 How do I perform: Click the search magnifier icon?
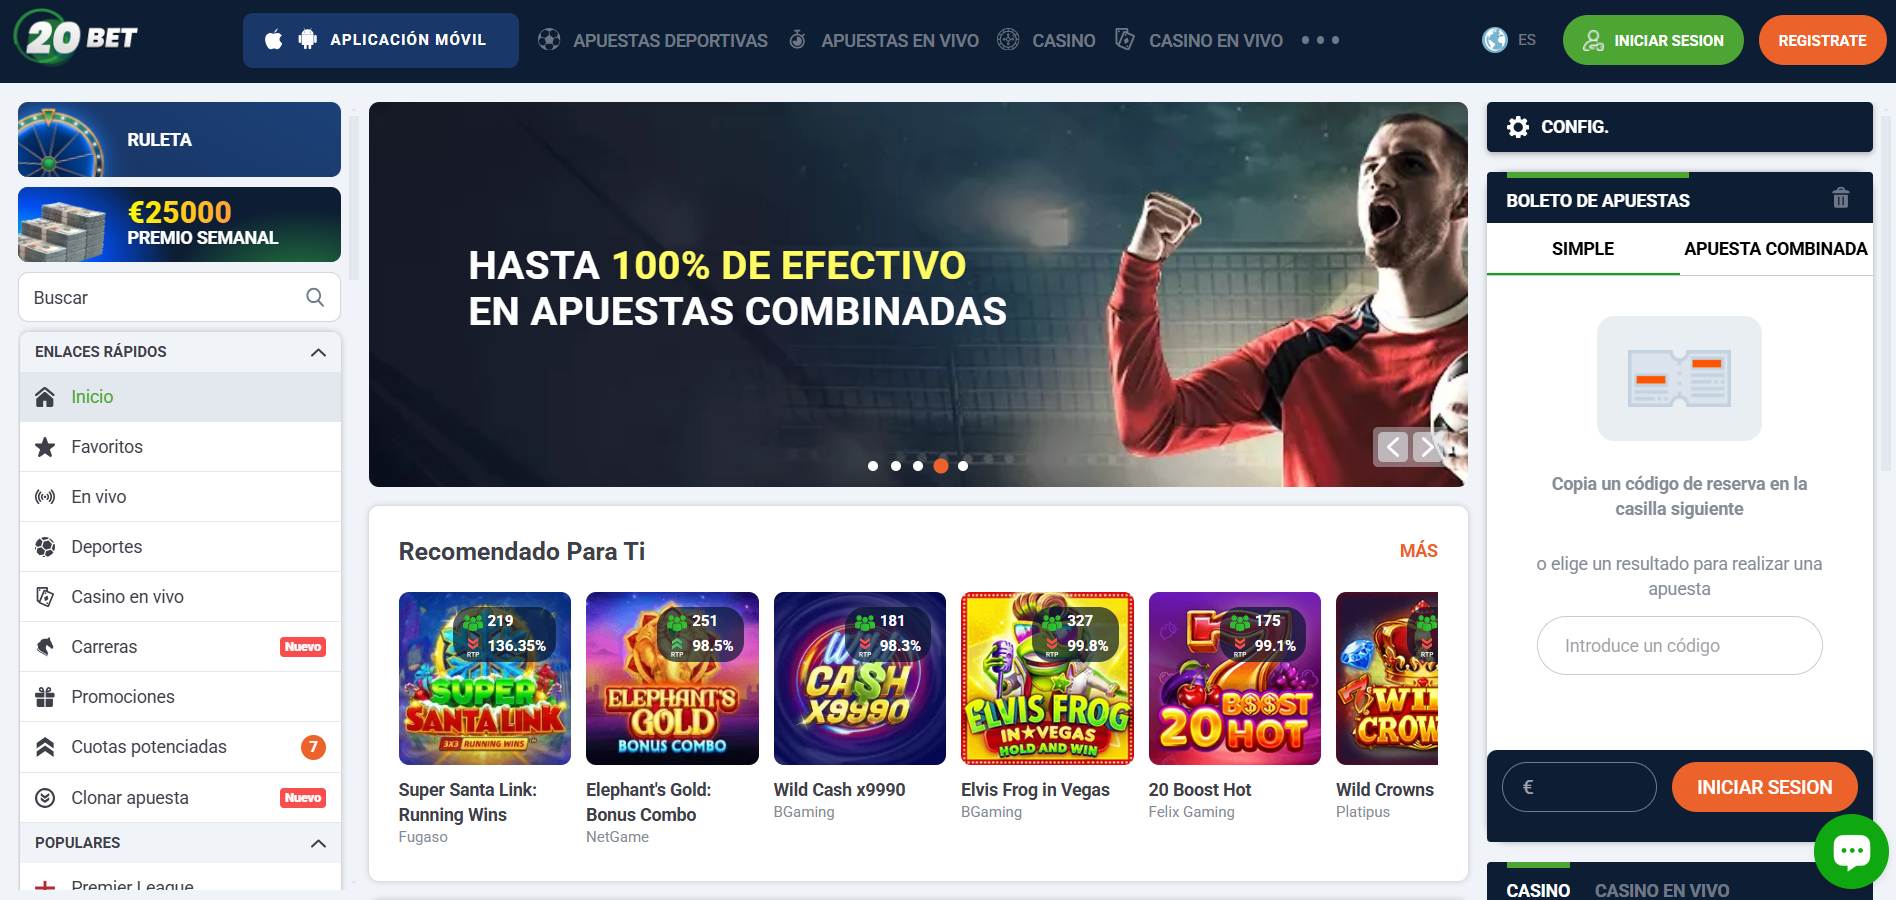315,297
